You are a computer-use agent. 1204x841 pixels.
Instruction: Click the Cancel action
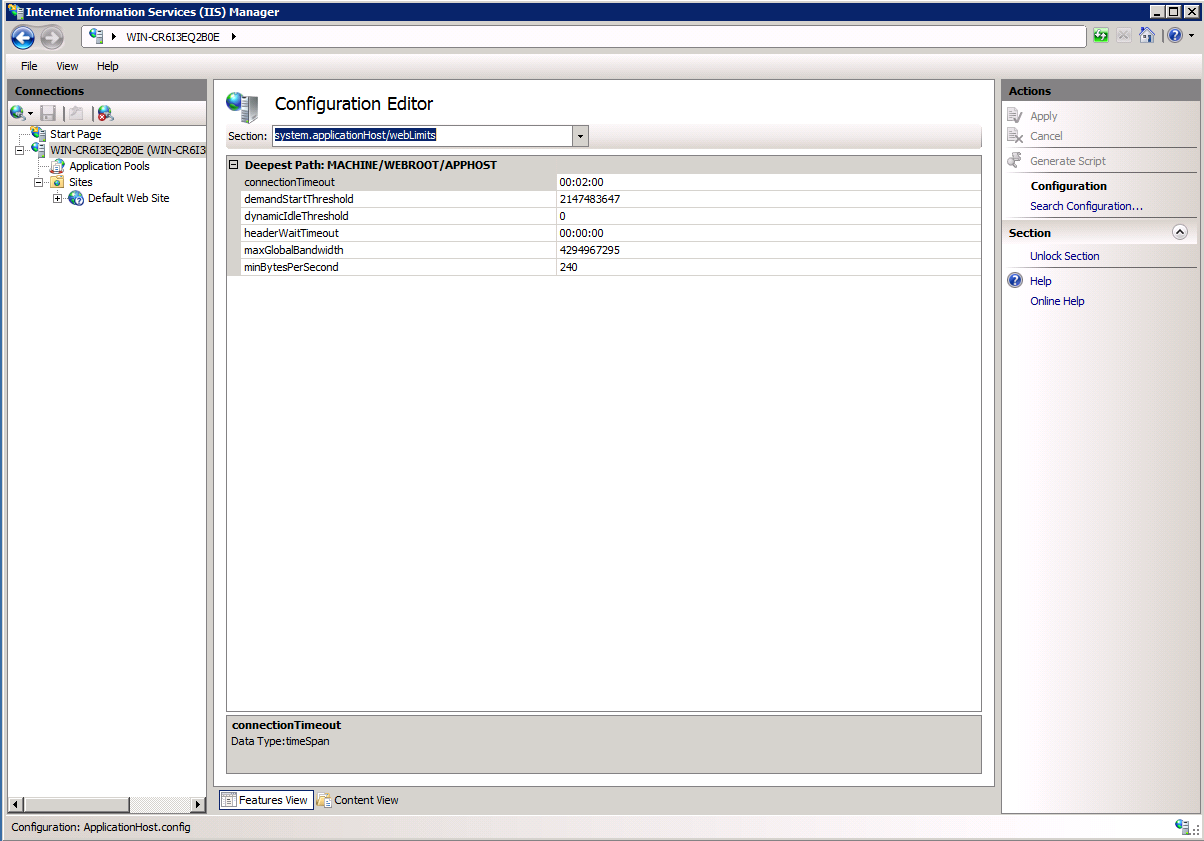[x=1046, y=136]
